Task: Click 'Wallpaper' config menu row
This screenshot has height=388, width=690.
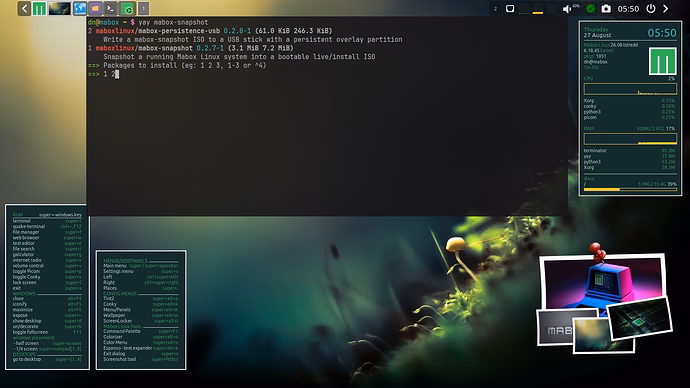Action: click(141, 315)
